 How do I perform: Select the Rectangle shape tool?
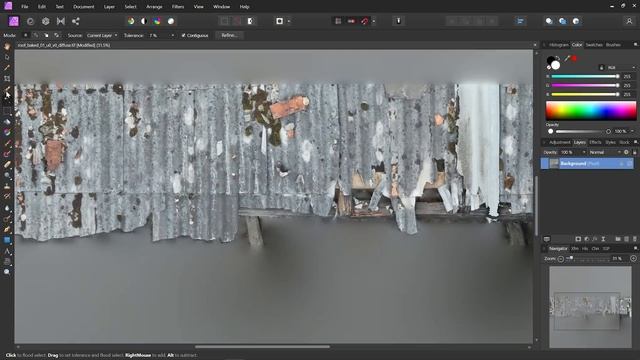coord(7,240)
